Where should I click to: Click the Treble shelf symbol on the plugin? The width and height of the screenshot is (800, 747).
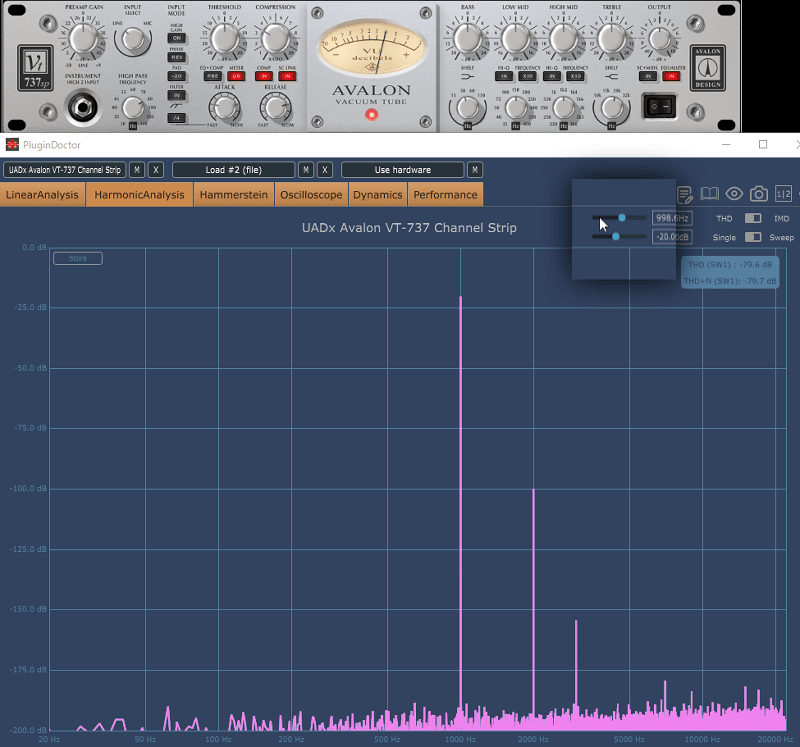611,77
